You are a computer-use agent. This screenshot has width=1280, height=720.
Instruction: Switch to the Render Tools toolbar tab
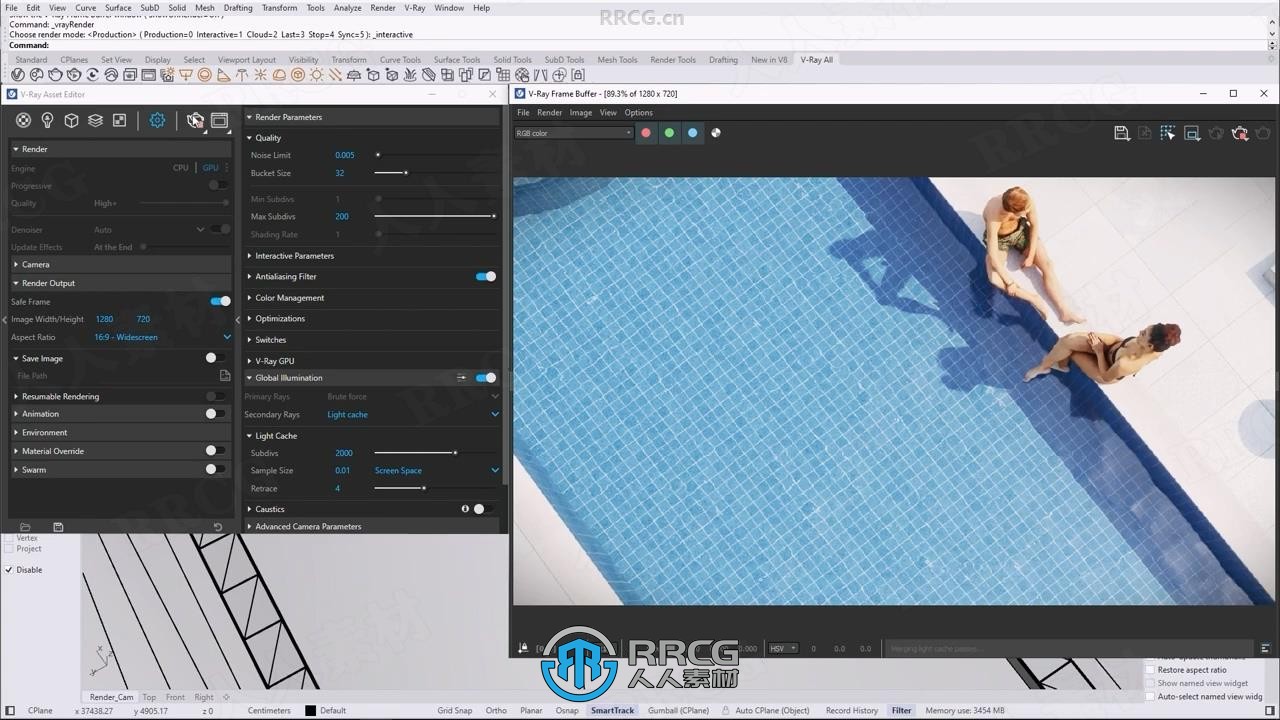click(673, 60)
